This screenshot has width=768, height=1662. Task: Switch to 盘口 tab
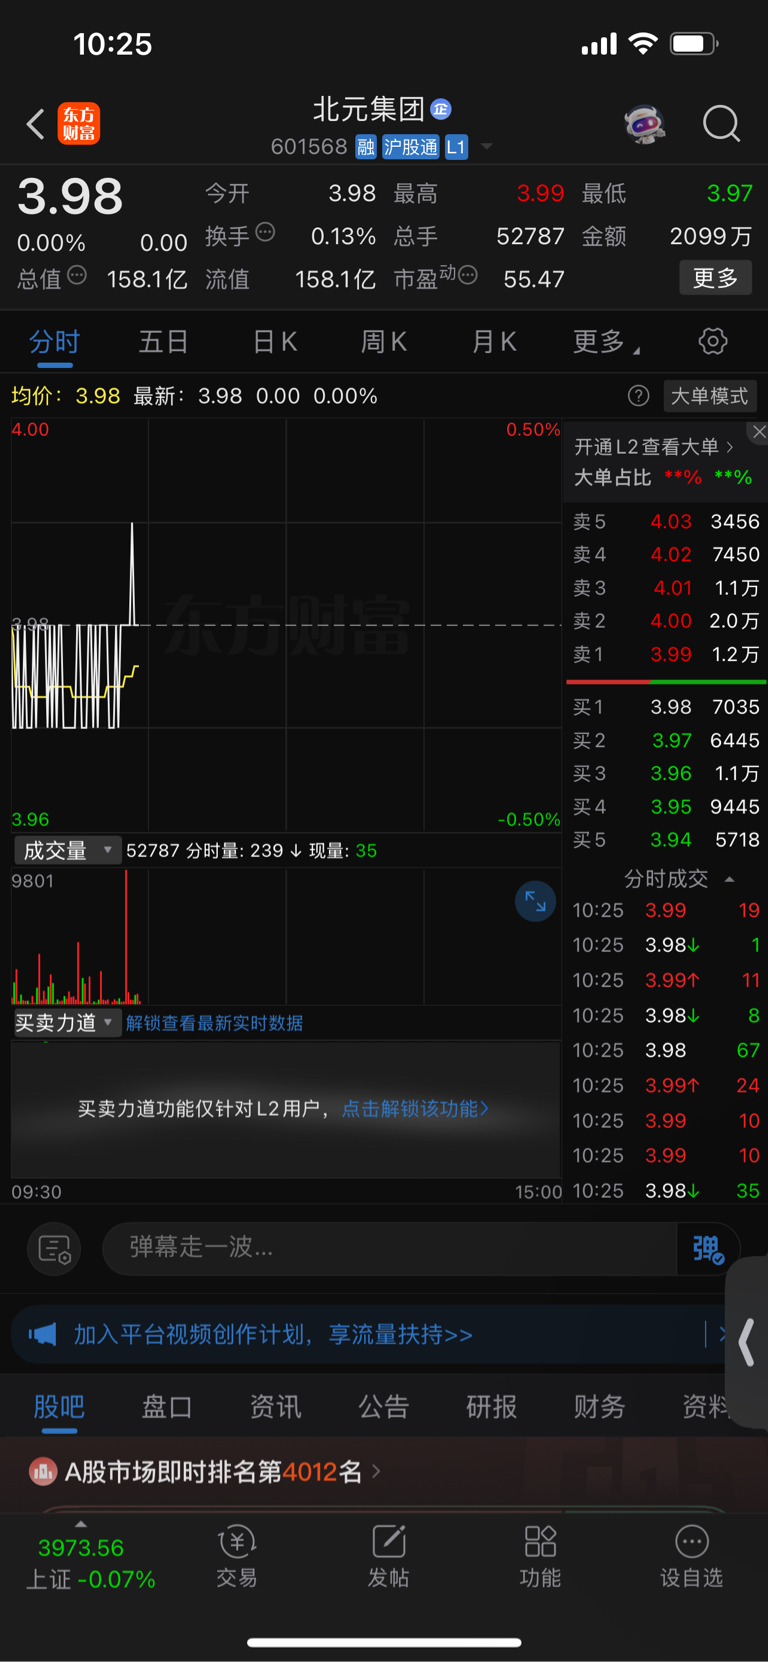[167, 1407]
